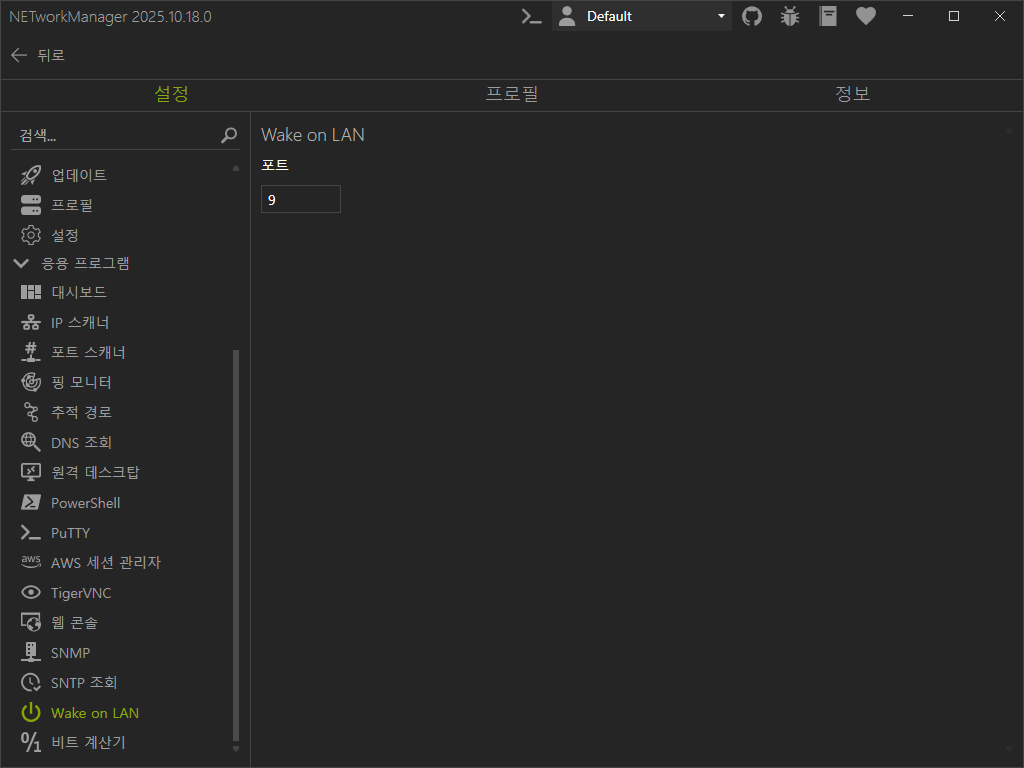Click the globe search icon for DNS 조회

(x=31, y=442)
